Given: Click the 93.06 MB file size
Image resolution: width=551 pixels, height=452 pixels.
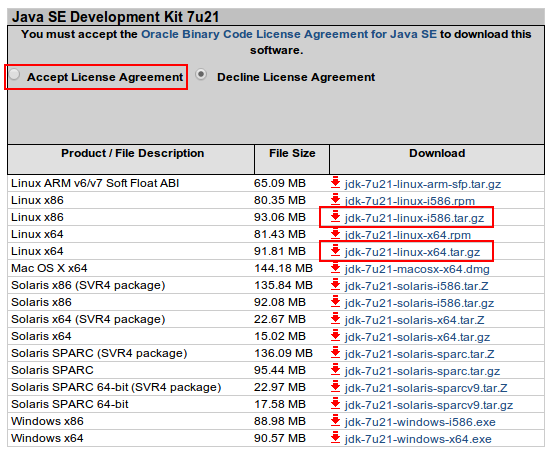Looking at the screenshot, I should coord(280,217).
